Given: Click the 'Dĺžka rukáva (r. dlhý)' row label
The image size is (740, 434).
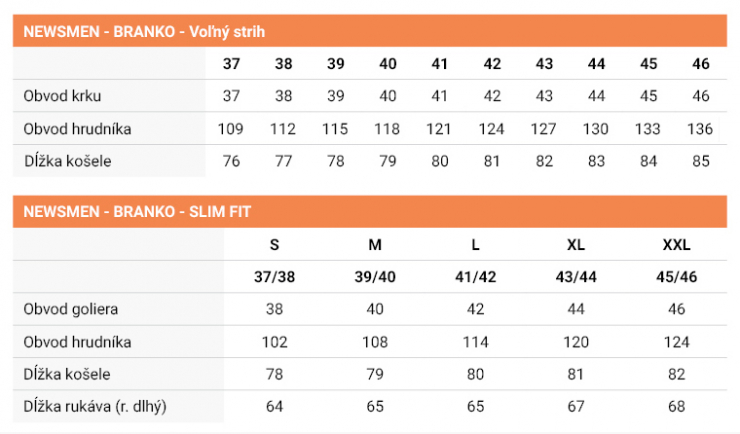Looking at the screenshot, I should (x=95, y=406).
